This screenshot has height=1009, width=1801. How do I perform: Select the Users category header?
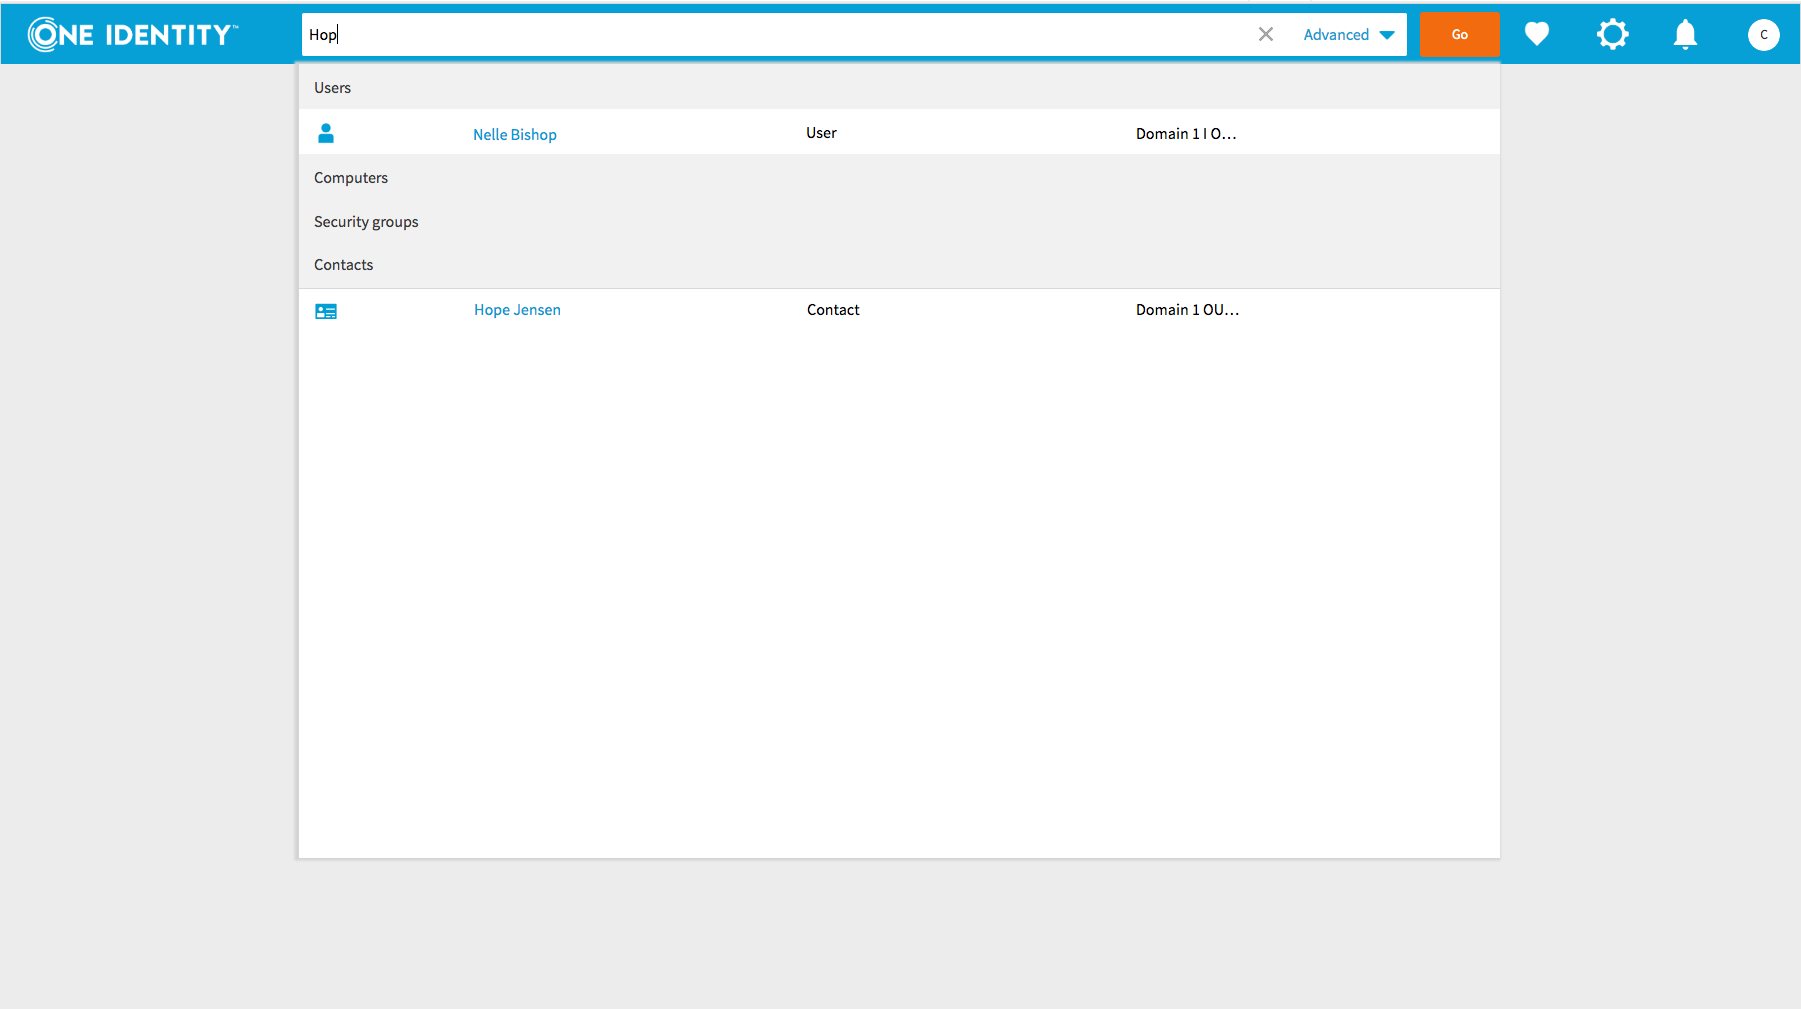pos(899,88)
